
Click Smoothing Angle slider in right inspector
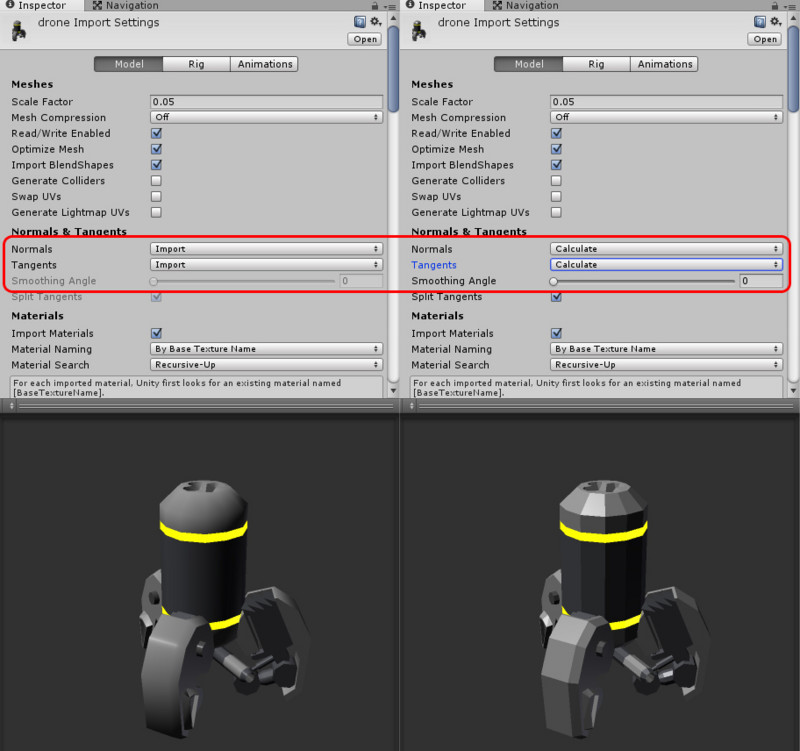pyautogui.click(x=643, y=281)
